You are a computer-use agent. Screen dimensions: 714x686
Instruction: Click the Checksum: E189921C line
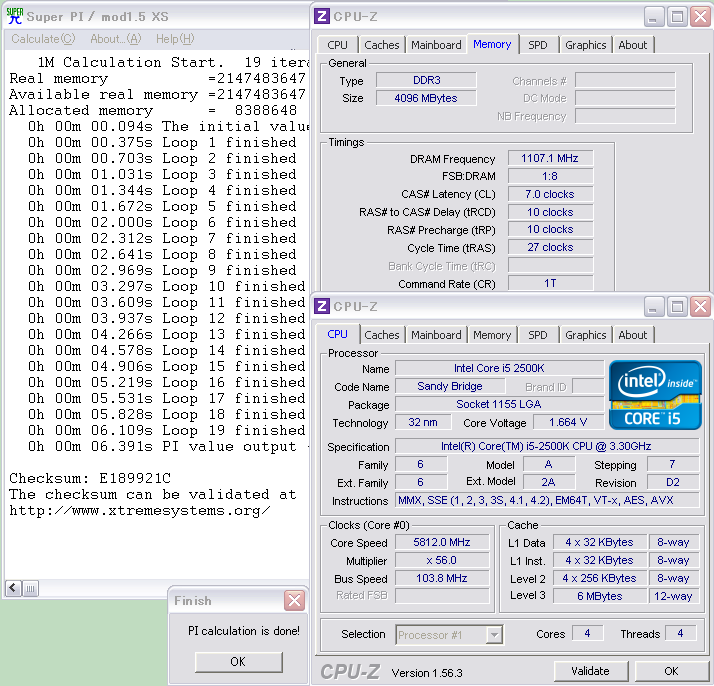pyautogui.click(x=90, y=478)
